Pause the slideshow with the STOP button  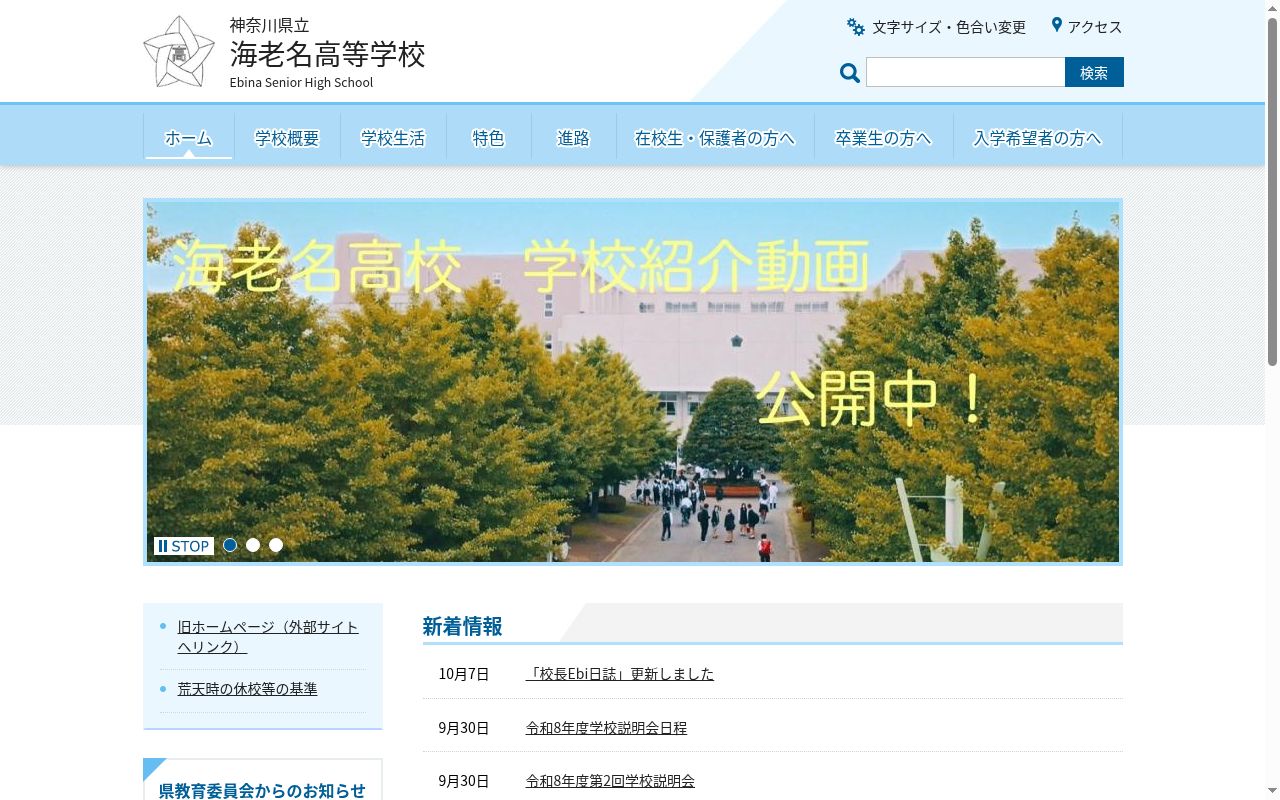pos(184,546)
